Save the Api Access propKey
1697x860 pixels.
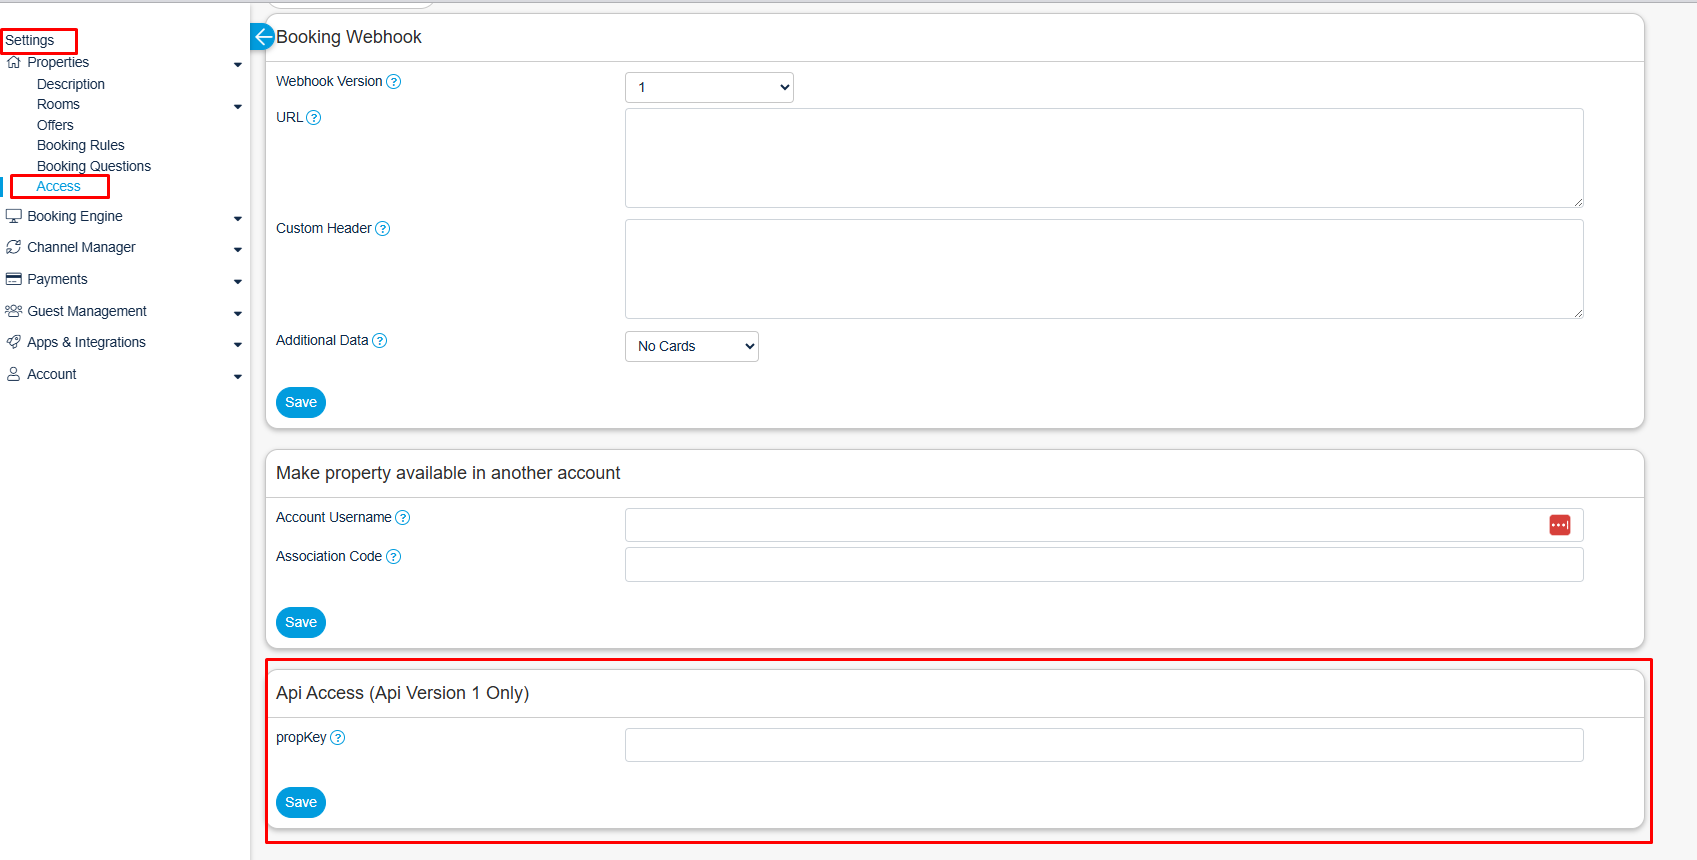[x=301, y=802]
